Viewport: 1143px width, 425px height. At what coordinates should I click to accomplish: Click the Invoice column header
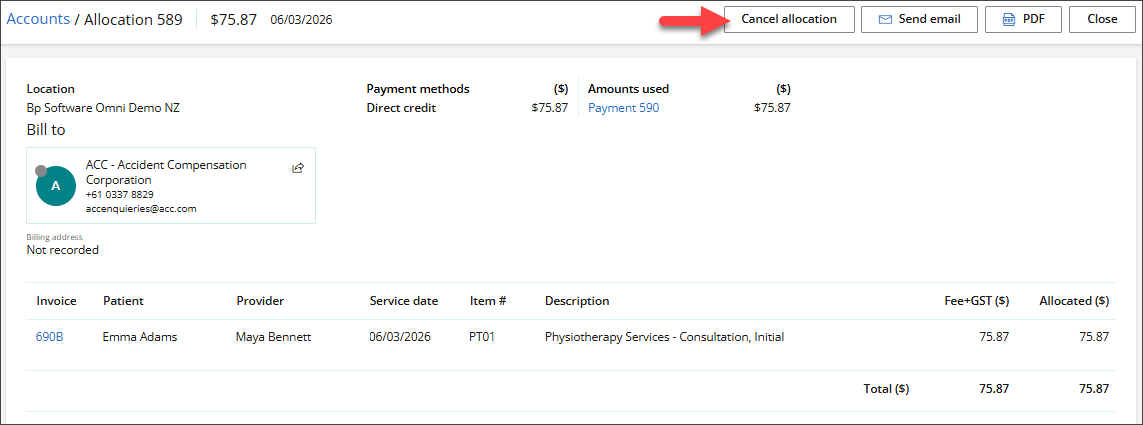(56, 301)
